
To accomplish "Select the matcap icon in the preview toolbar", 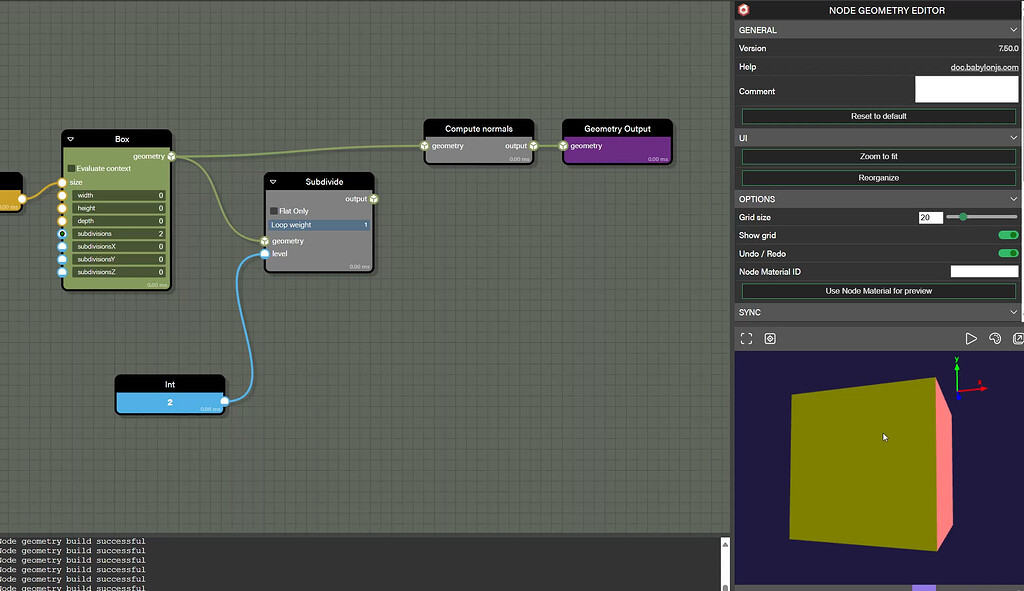I will point(769,338).
